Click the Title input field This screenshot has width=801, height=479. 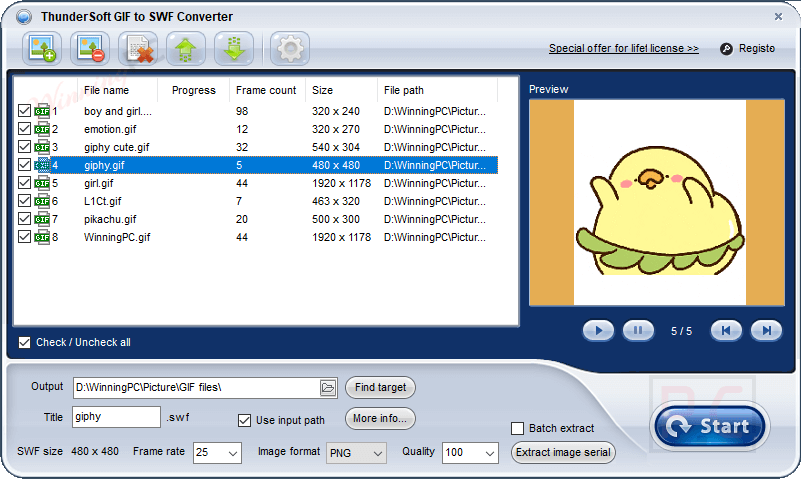pos(116,417)
